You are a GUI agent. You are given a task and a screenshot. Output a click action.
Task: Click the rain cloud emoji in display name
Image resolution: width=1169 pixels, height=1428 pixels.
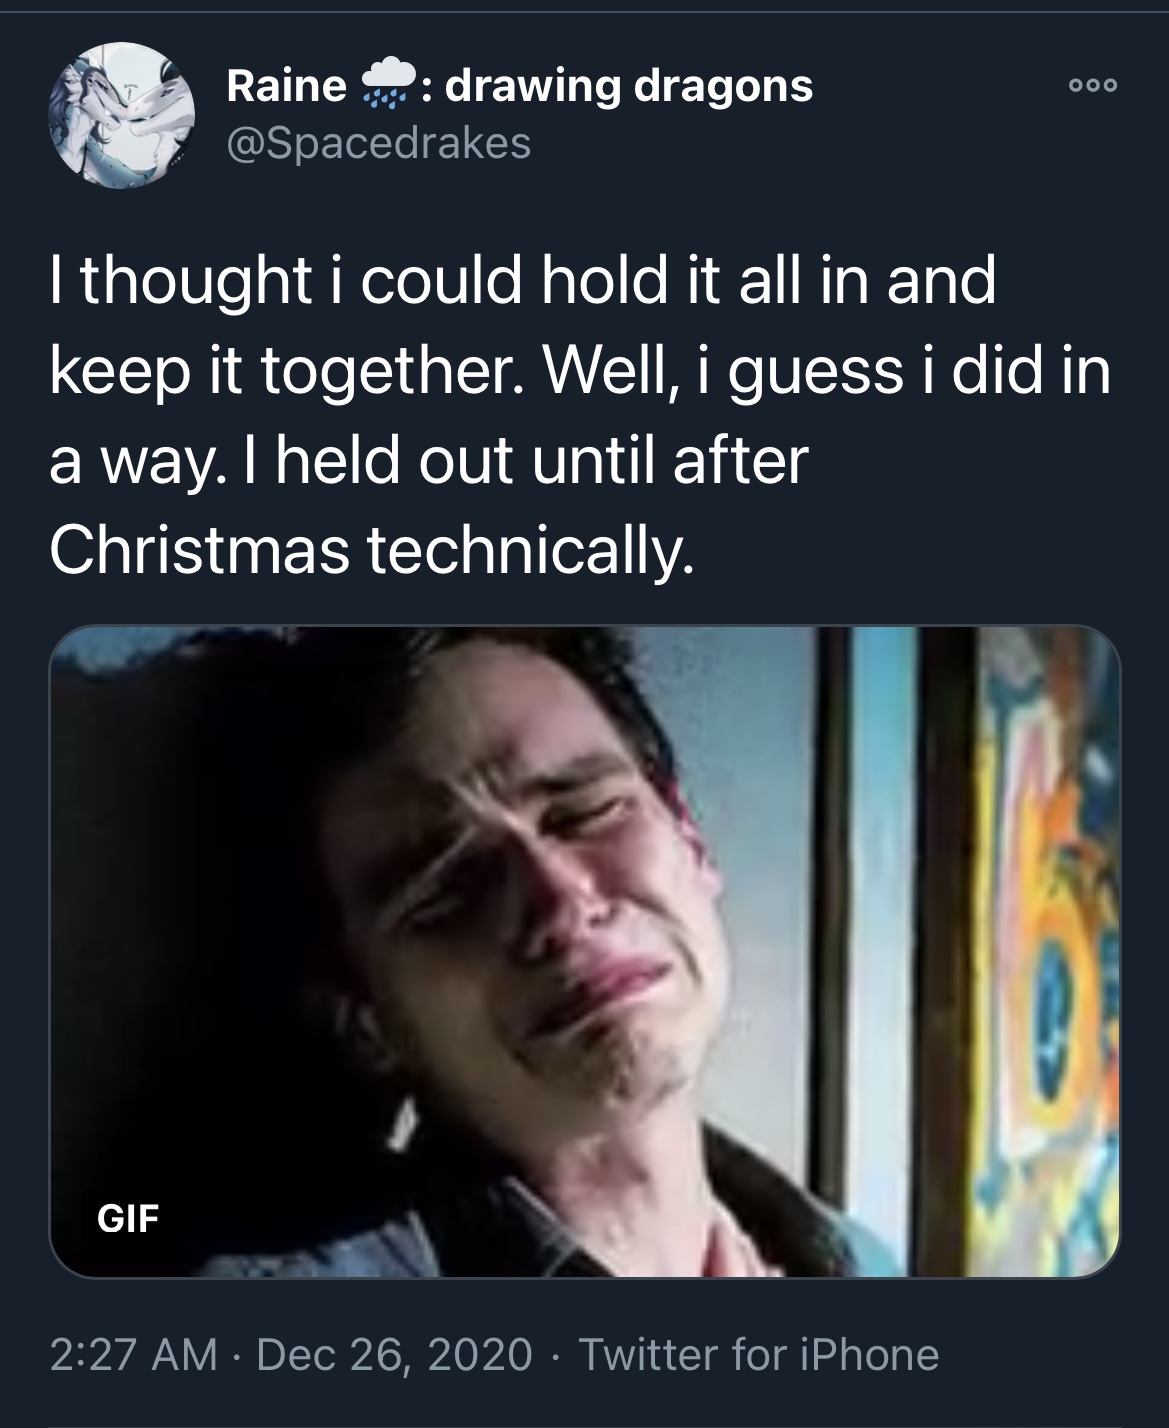tap(384, 89)
